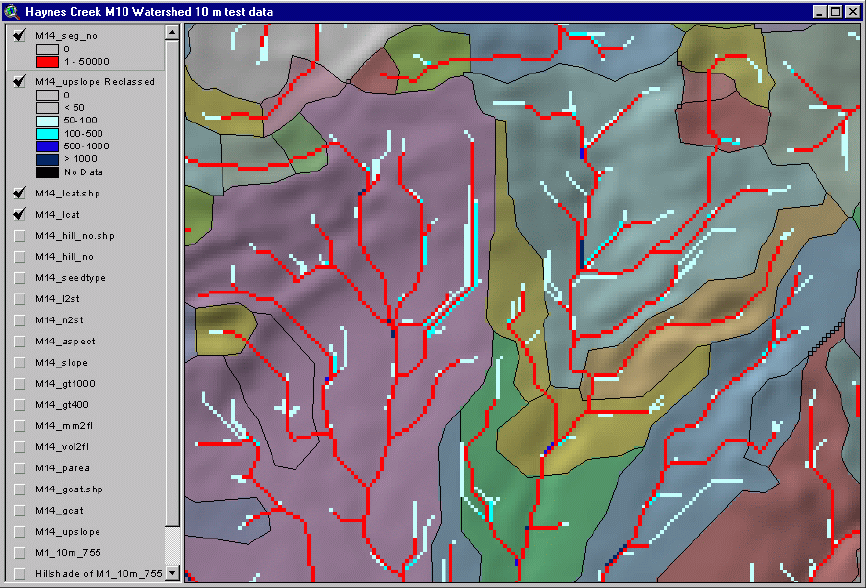Screen dimensions: 866x588
Task: Select the M14_gcat theme label
Action: coord(59,511)
